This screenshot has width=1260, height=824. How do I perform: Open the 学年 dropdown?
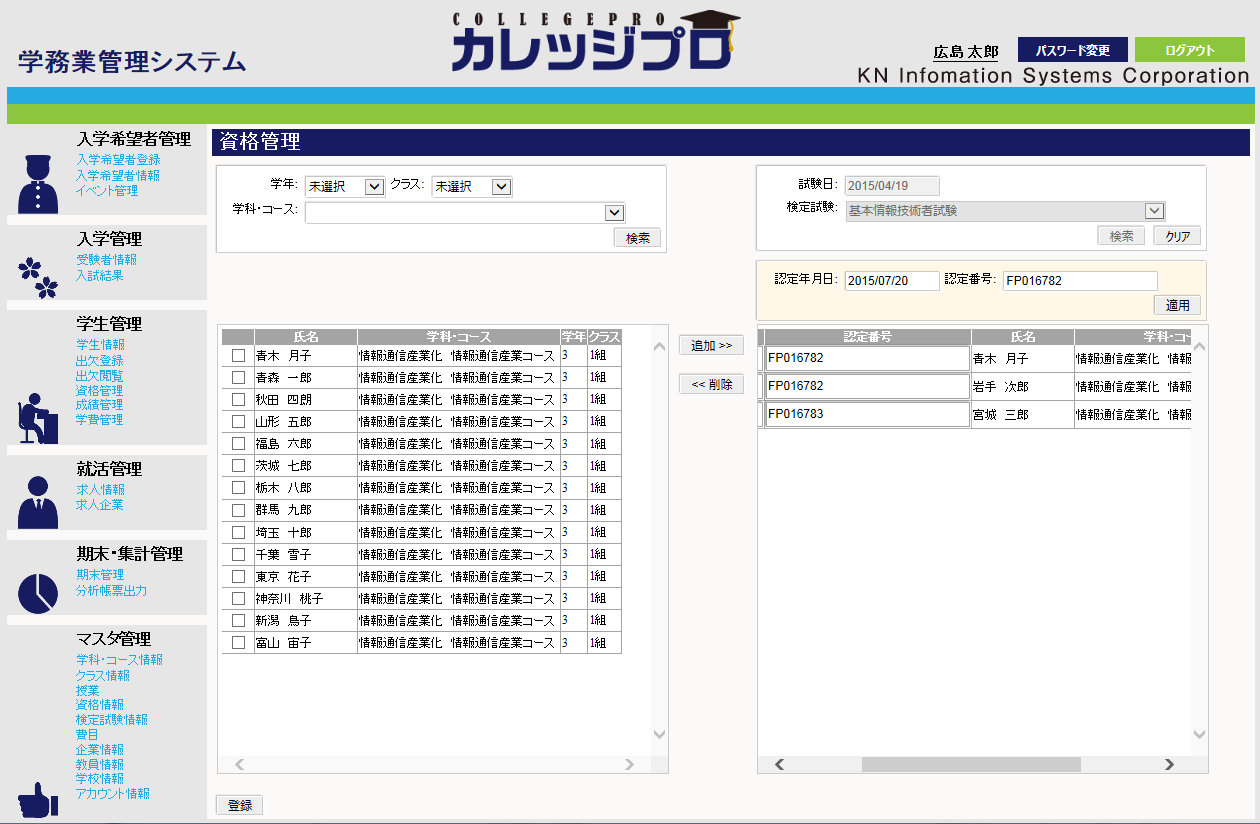pos(345,186)
